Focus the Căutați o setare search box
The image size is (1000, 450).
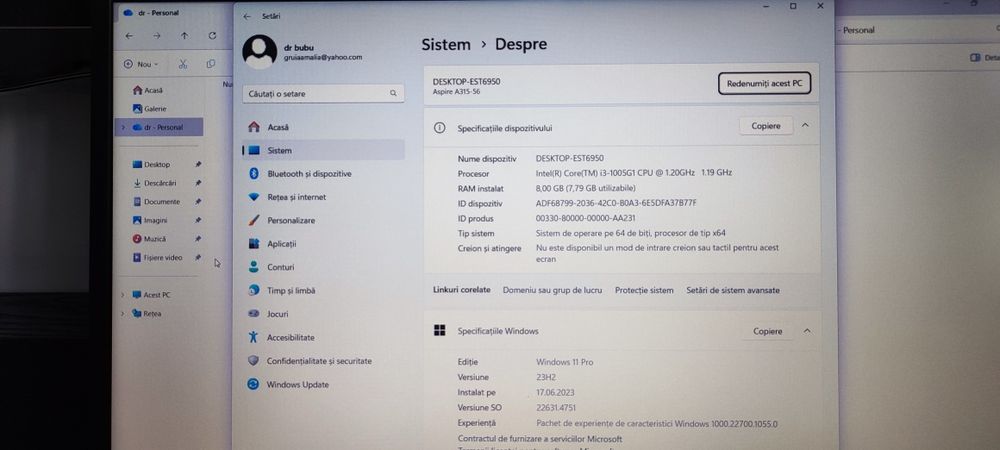point(323,94)
